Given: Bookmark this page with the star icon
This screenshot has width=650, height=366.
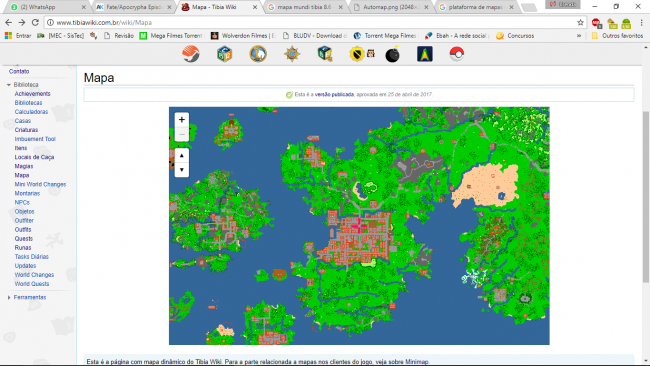Looking at the screenshot, I should (580, 22).
